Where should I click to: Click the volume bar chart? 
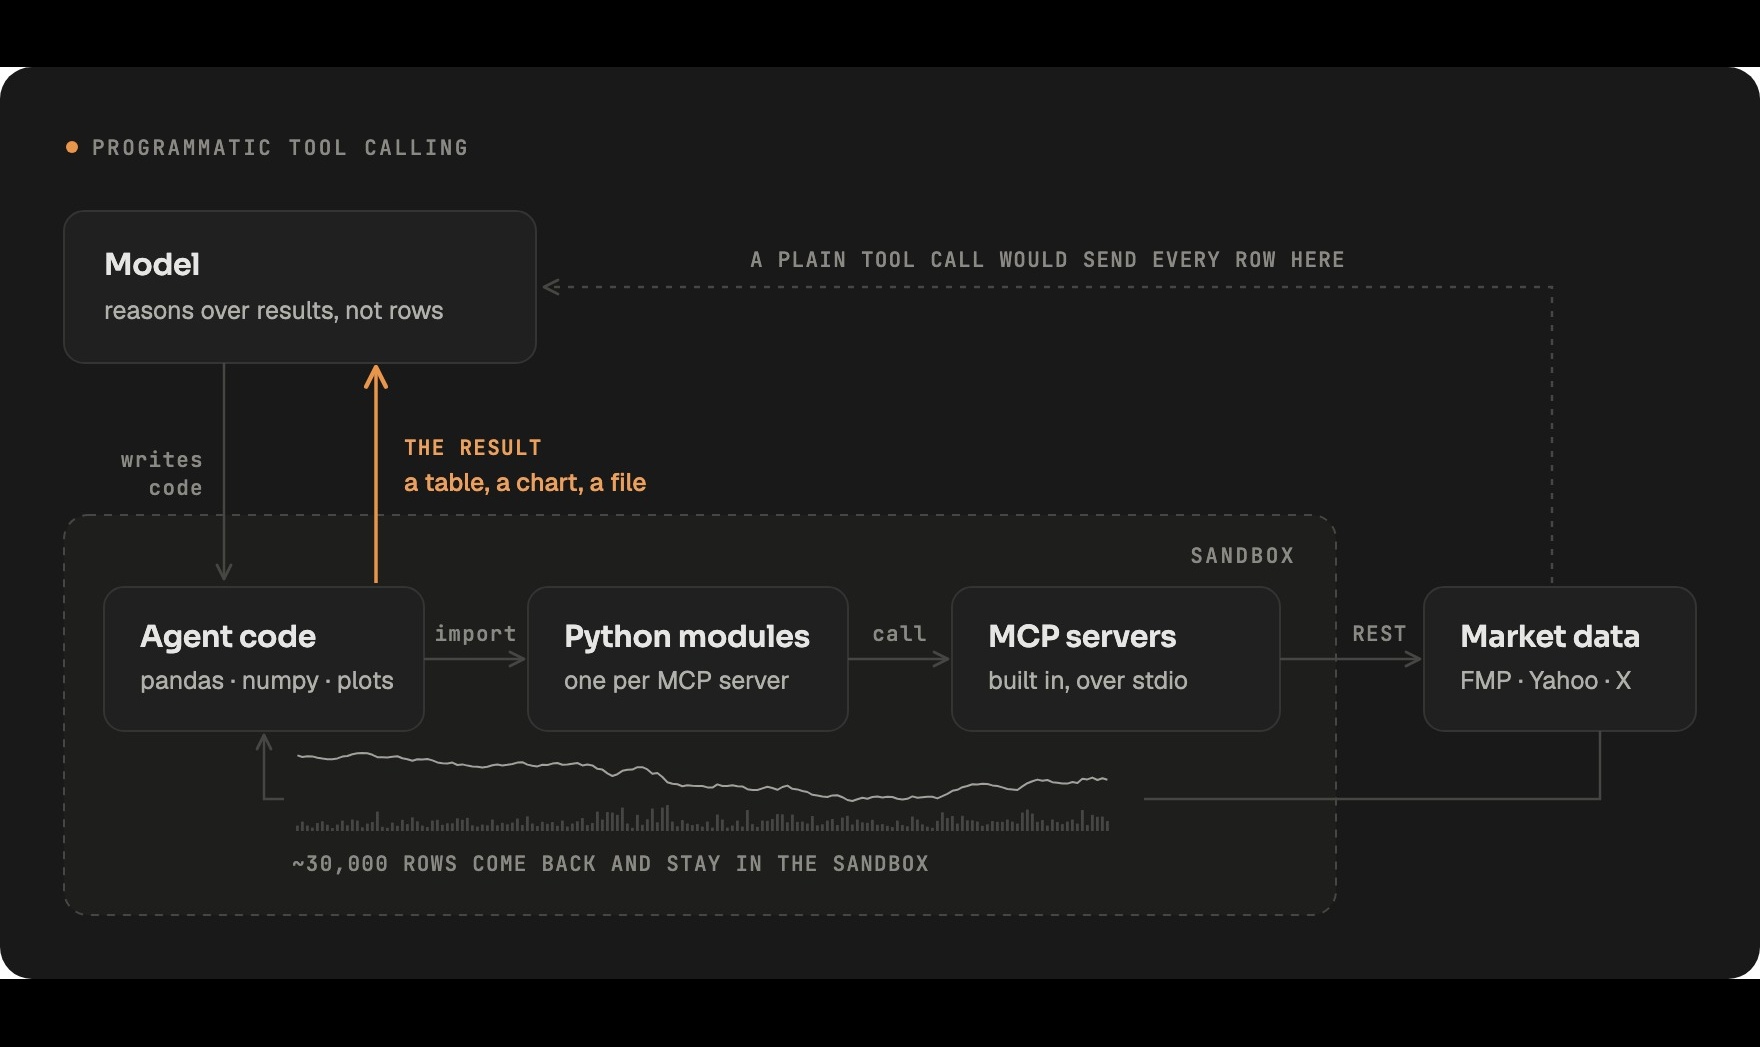[702, 820]
